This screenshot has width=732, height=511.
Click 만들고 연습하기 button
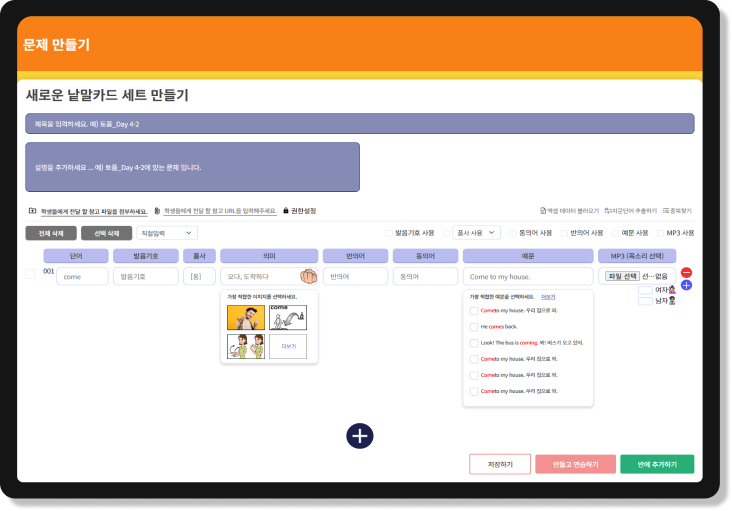(575, 464)
